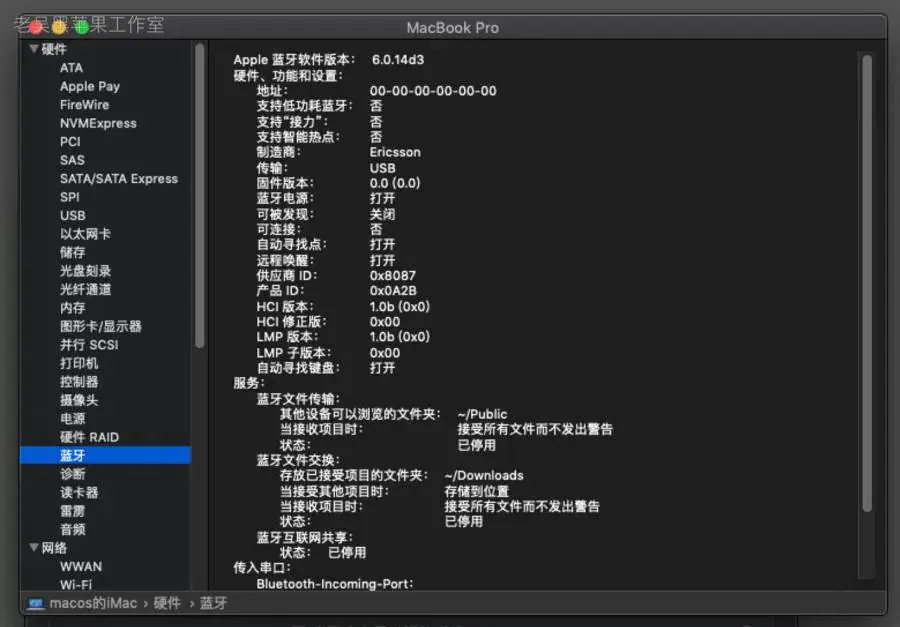This screenshot has height=627, width=900.
Task: Collapse the 网络 network category
Action: tap(34, 548)
